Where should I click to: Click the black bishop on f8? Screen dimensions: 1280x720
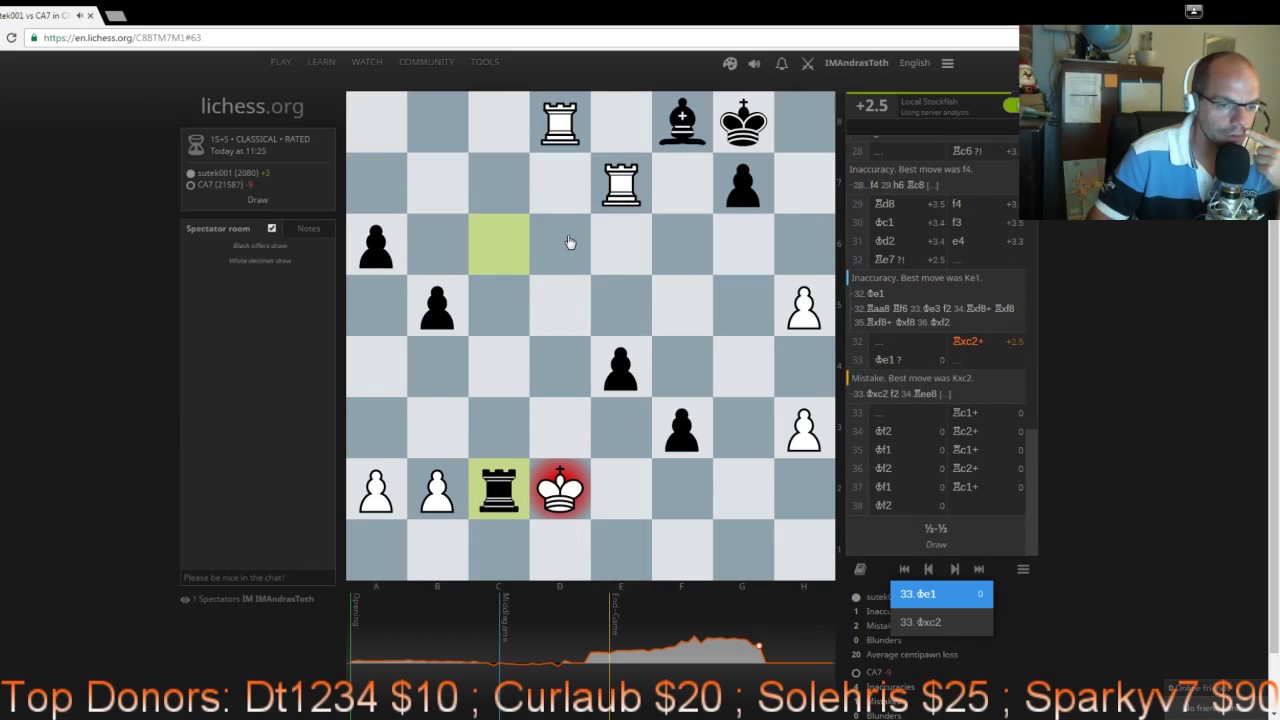coord(682,123)
